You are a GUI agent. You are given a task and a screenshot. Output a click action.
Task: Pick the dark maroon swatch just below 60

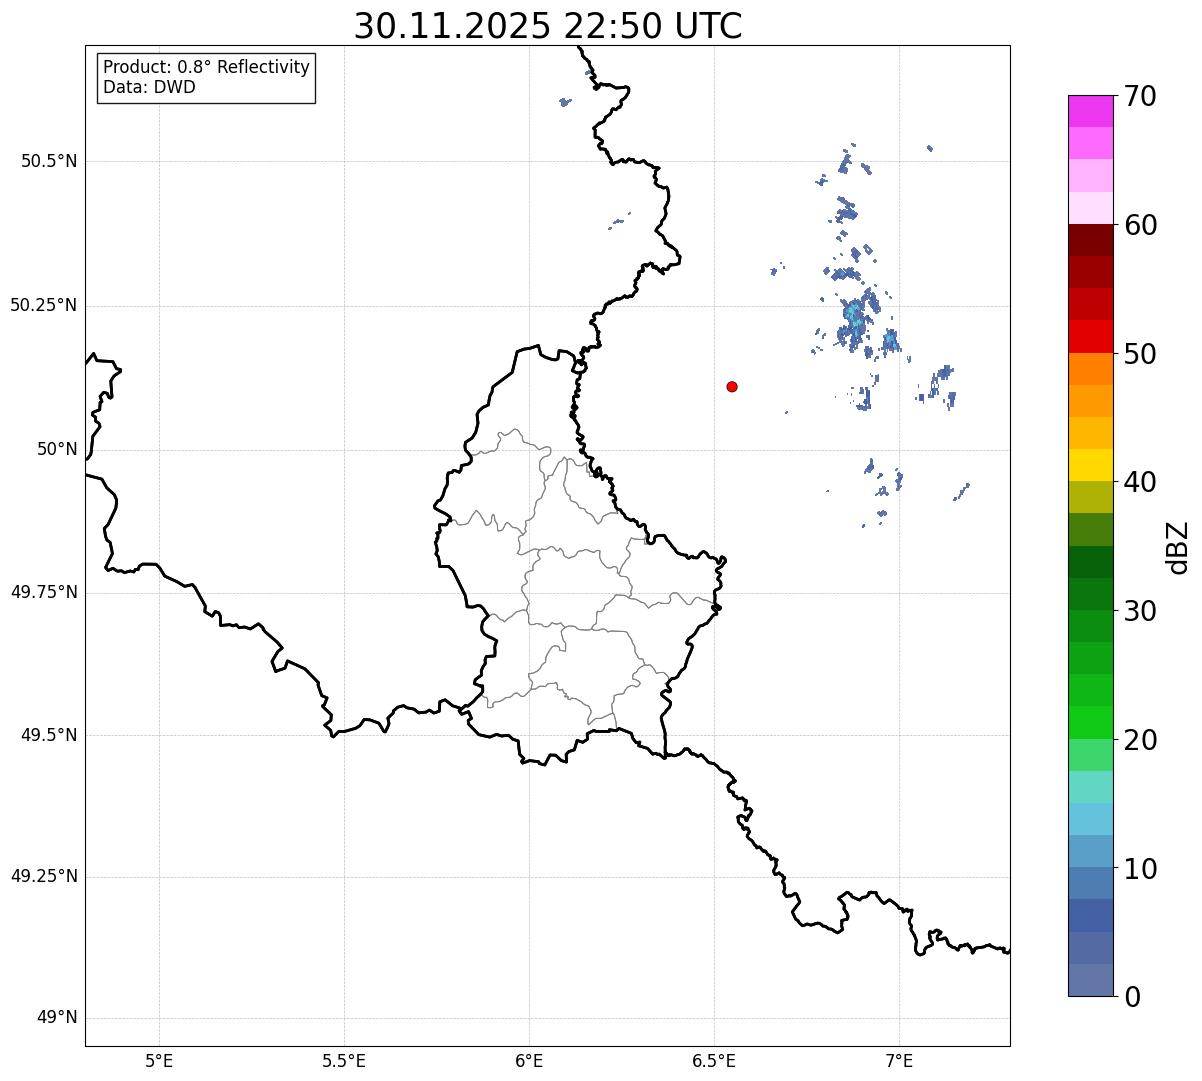click(1090, 240)
